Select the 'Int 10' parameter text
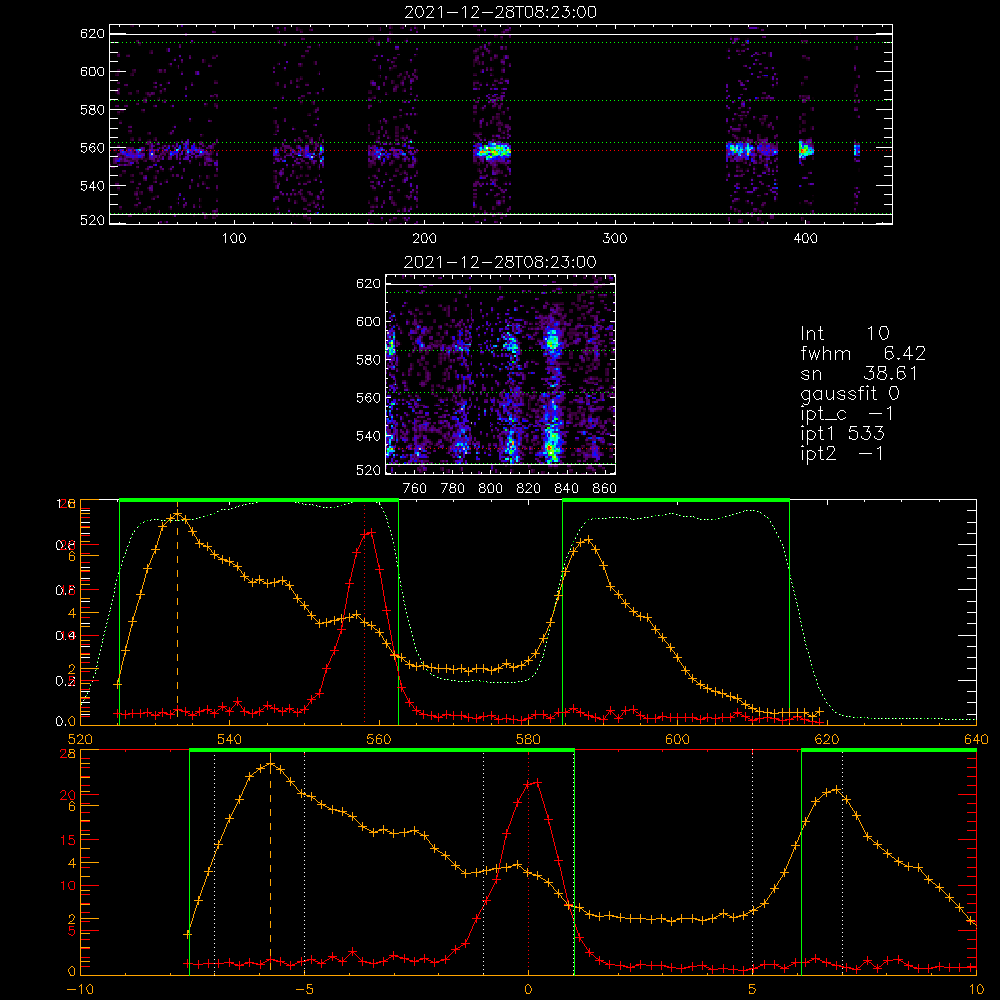 tap(844, 334)
